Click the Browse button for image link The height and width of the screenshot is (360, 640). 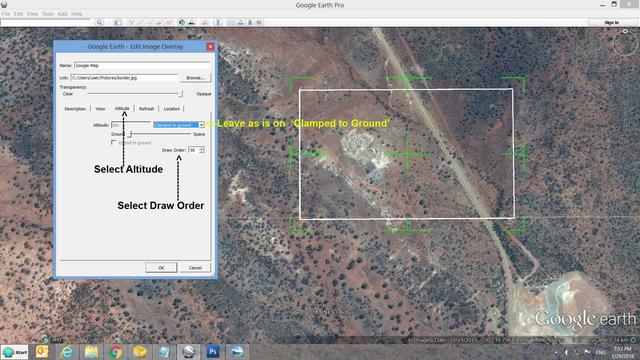click(x=195, y=78)
